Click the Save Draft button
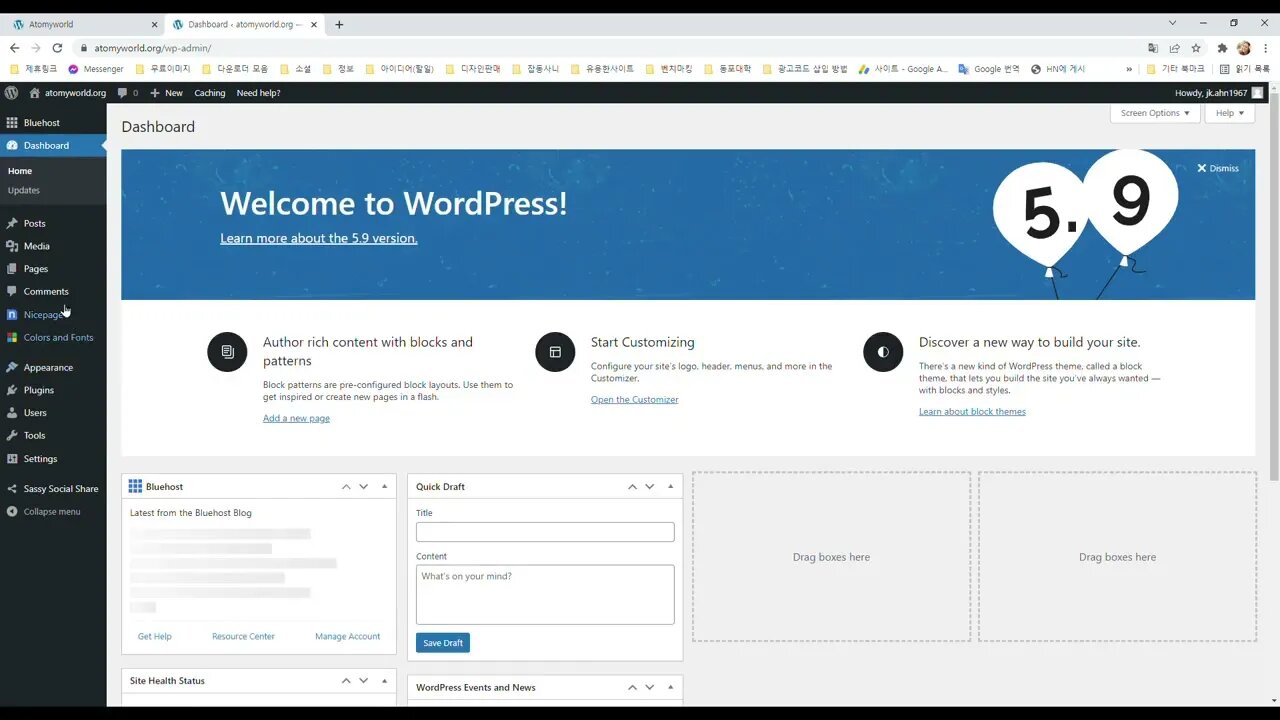This screenshot has width=1280, height=720. point(443,643)
